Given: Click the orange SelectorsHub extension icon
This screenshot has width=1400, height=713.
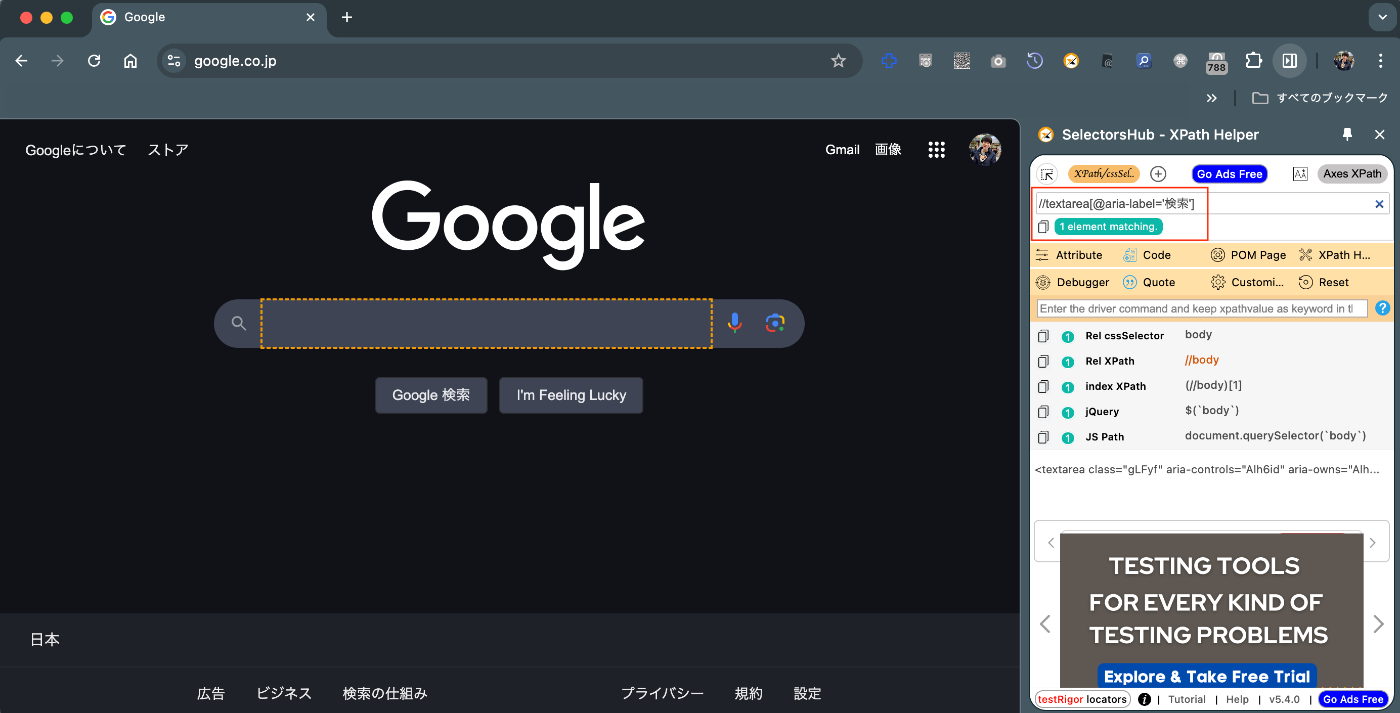Looking at the screenshot, I should pos(1071,61).
